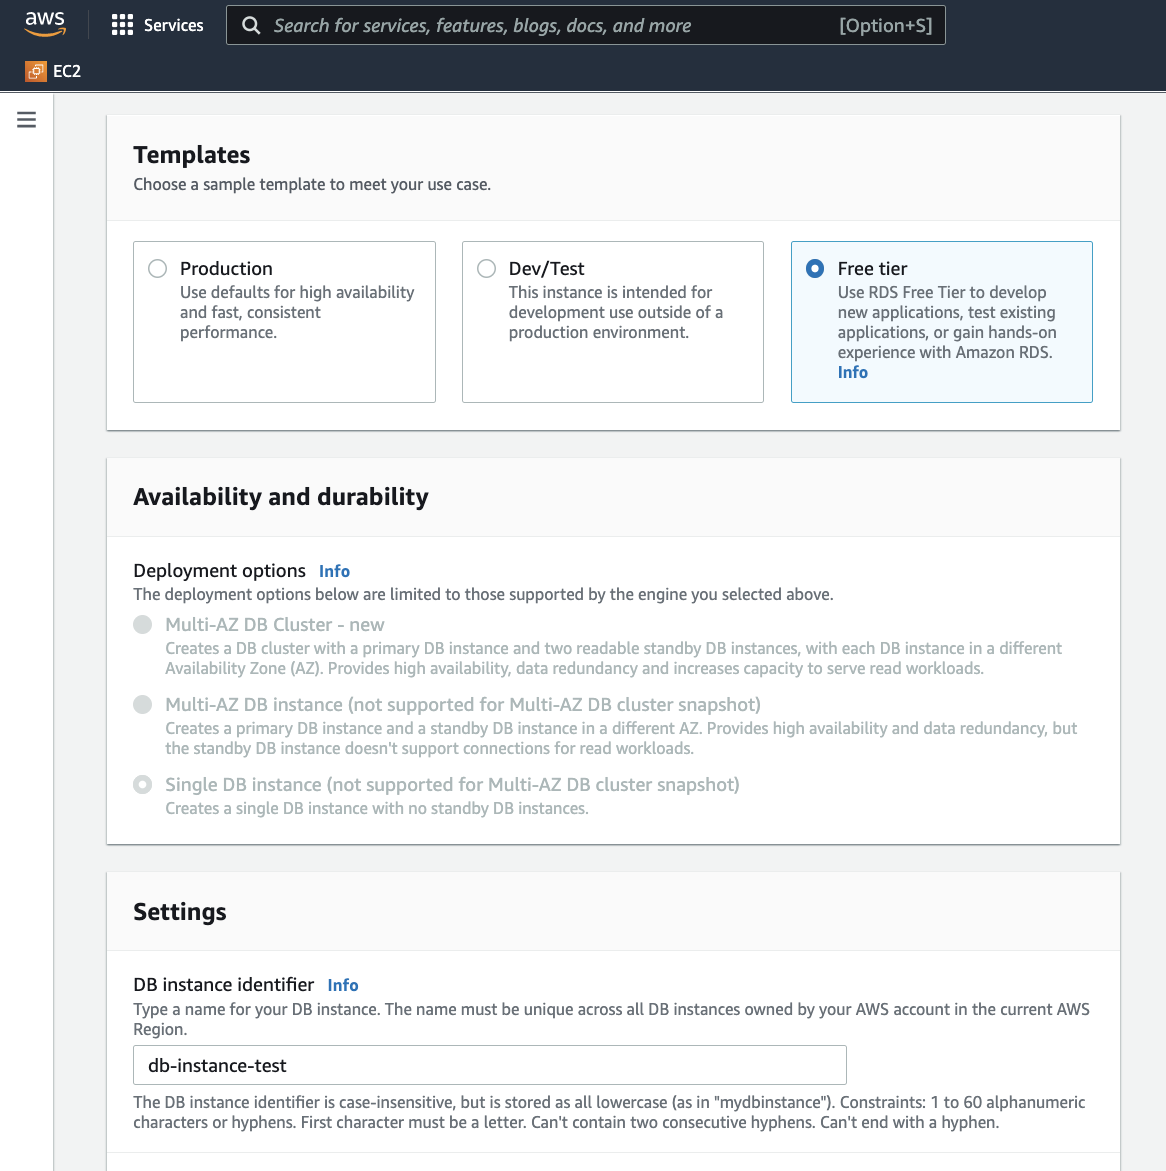Click the Dev/Test template card description
Image resolution: width=1166 pixels, height=1171 pixels.
click(615, 312)
